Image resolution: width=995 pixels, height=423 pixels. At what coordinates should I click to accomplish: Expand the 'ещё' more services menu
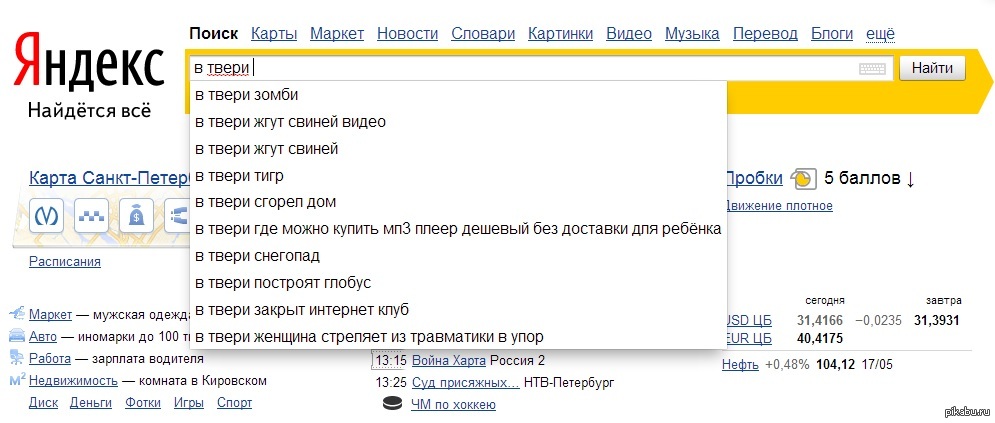(880, 34)
